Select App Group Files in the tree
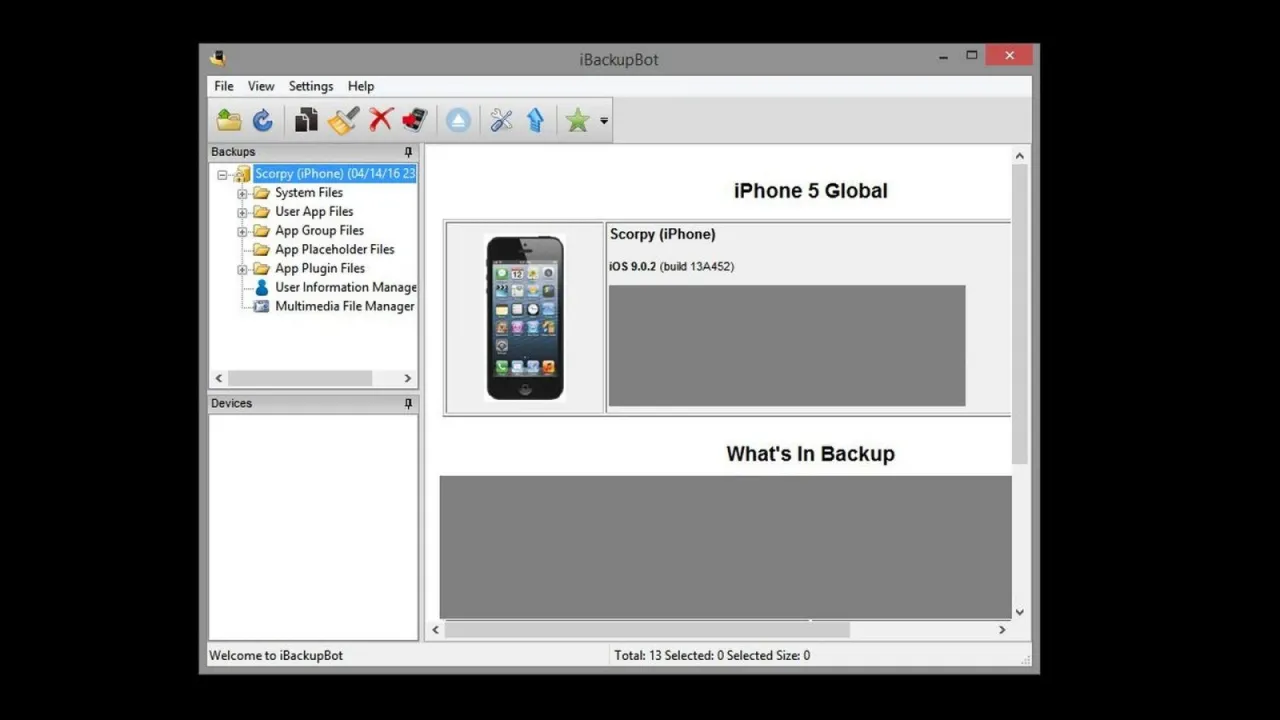The image size is (1280, 720). [319, 231]
